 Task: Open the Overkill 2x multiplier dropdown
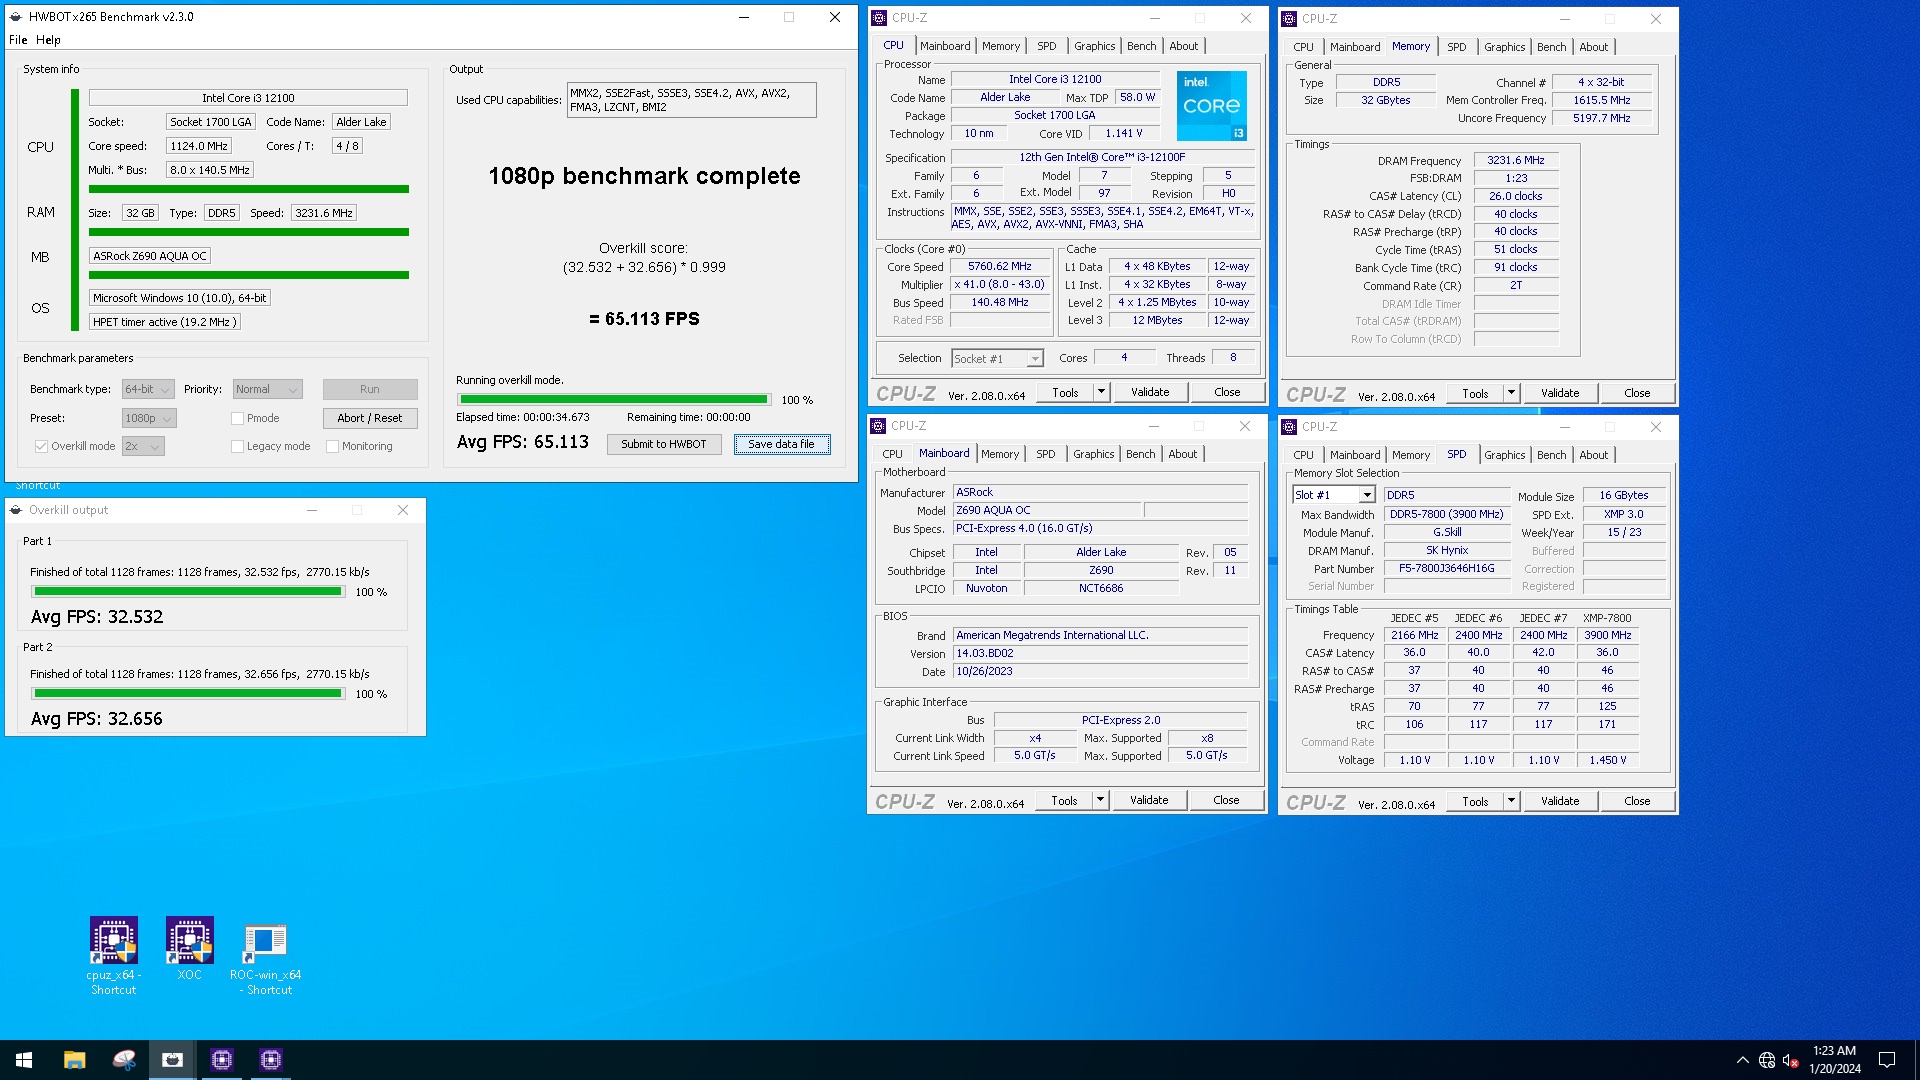[143, 446]
